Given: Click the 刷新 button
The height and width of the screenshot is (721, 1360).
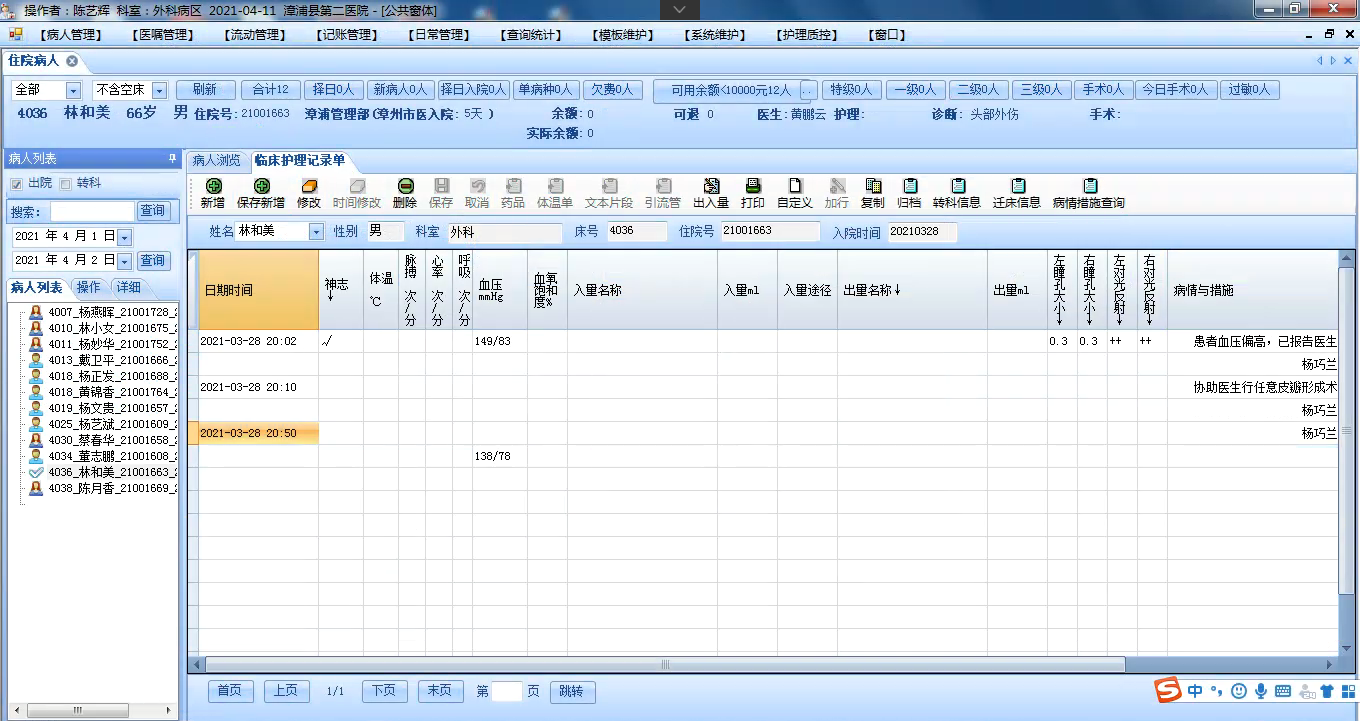Looking at the screenshot, I should point(204,89).
